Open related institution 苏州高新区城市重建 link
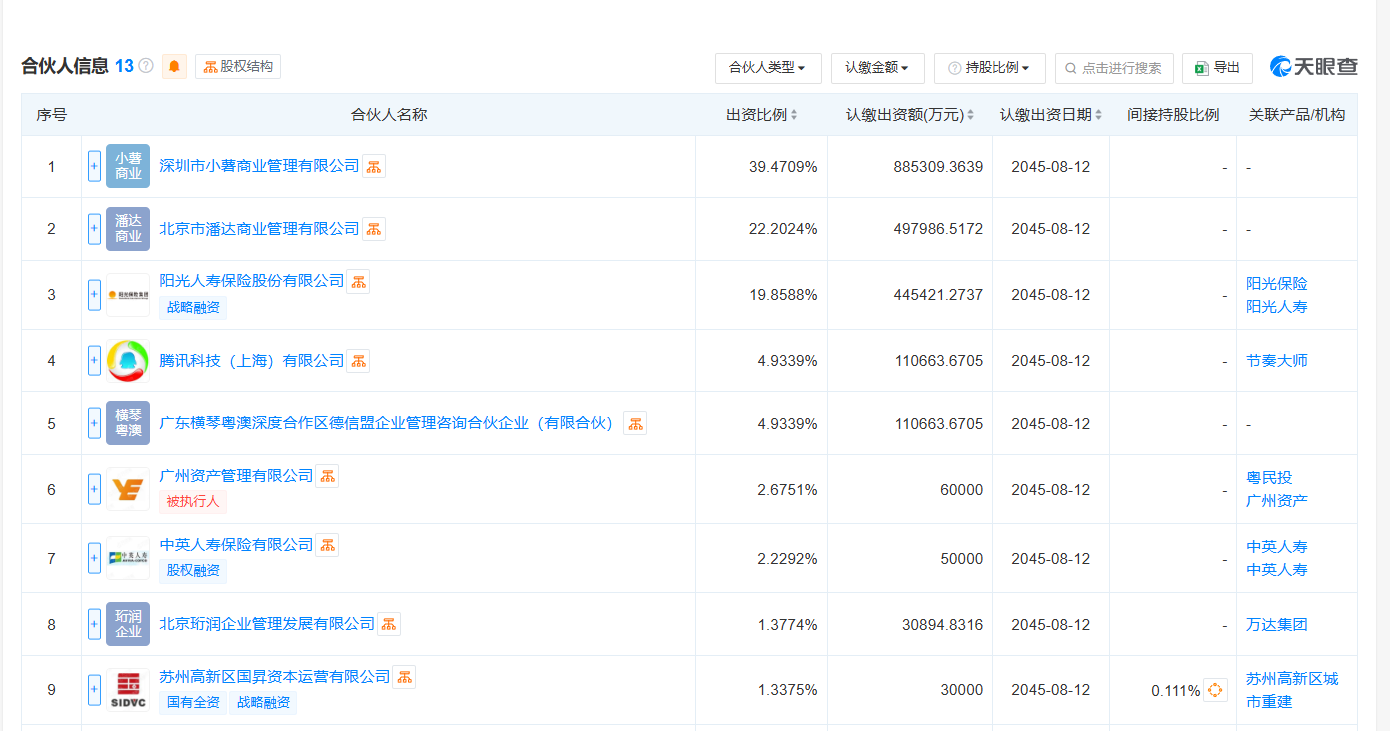 (1292, 690)
